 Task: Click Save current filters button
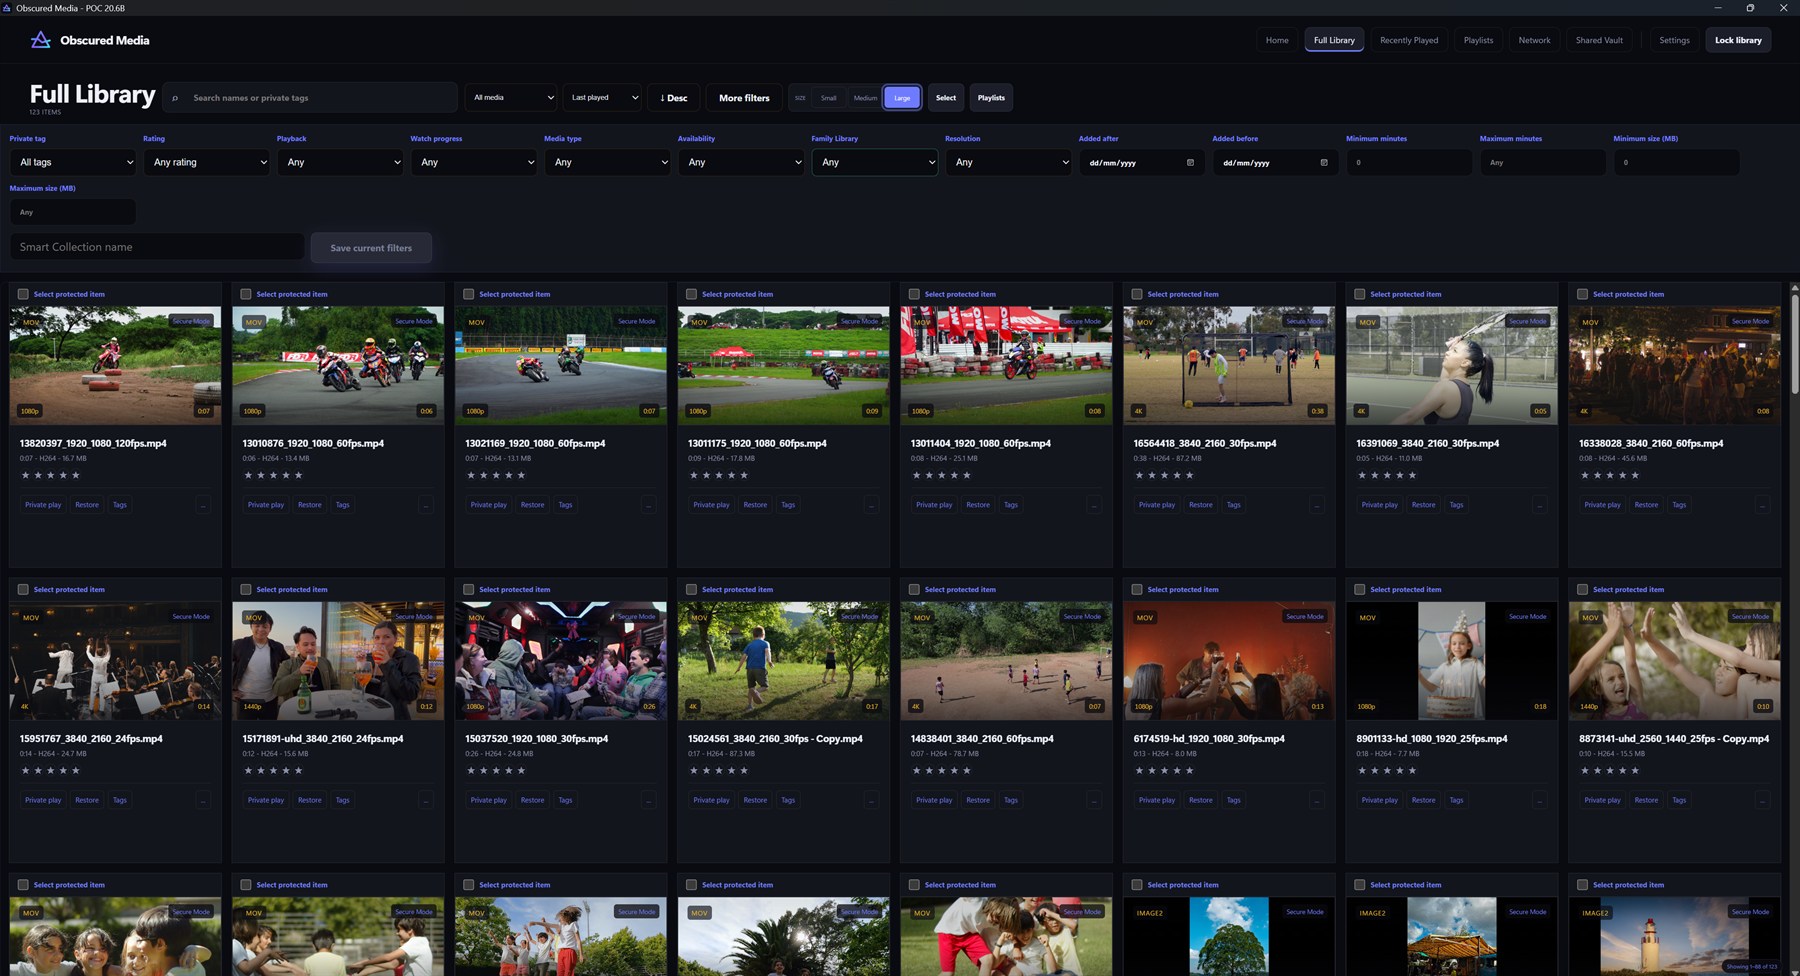tap(371, 248)
